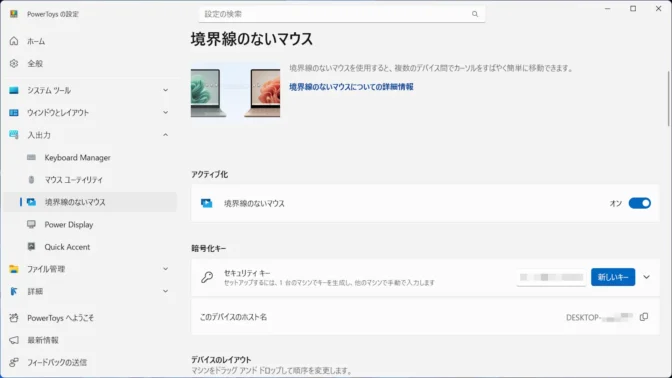Click the Send Feedback icon
The height and width of the screenshot is (378, 672).
pos(14,362)
